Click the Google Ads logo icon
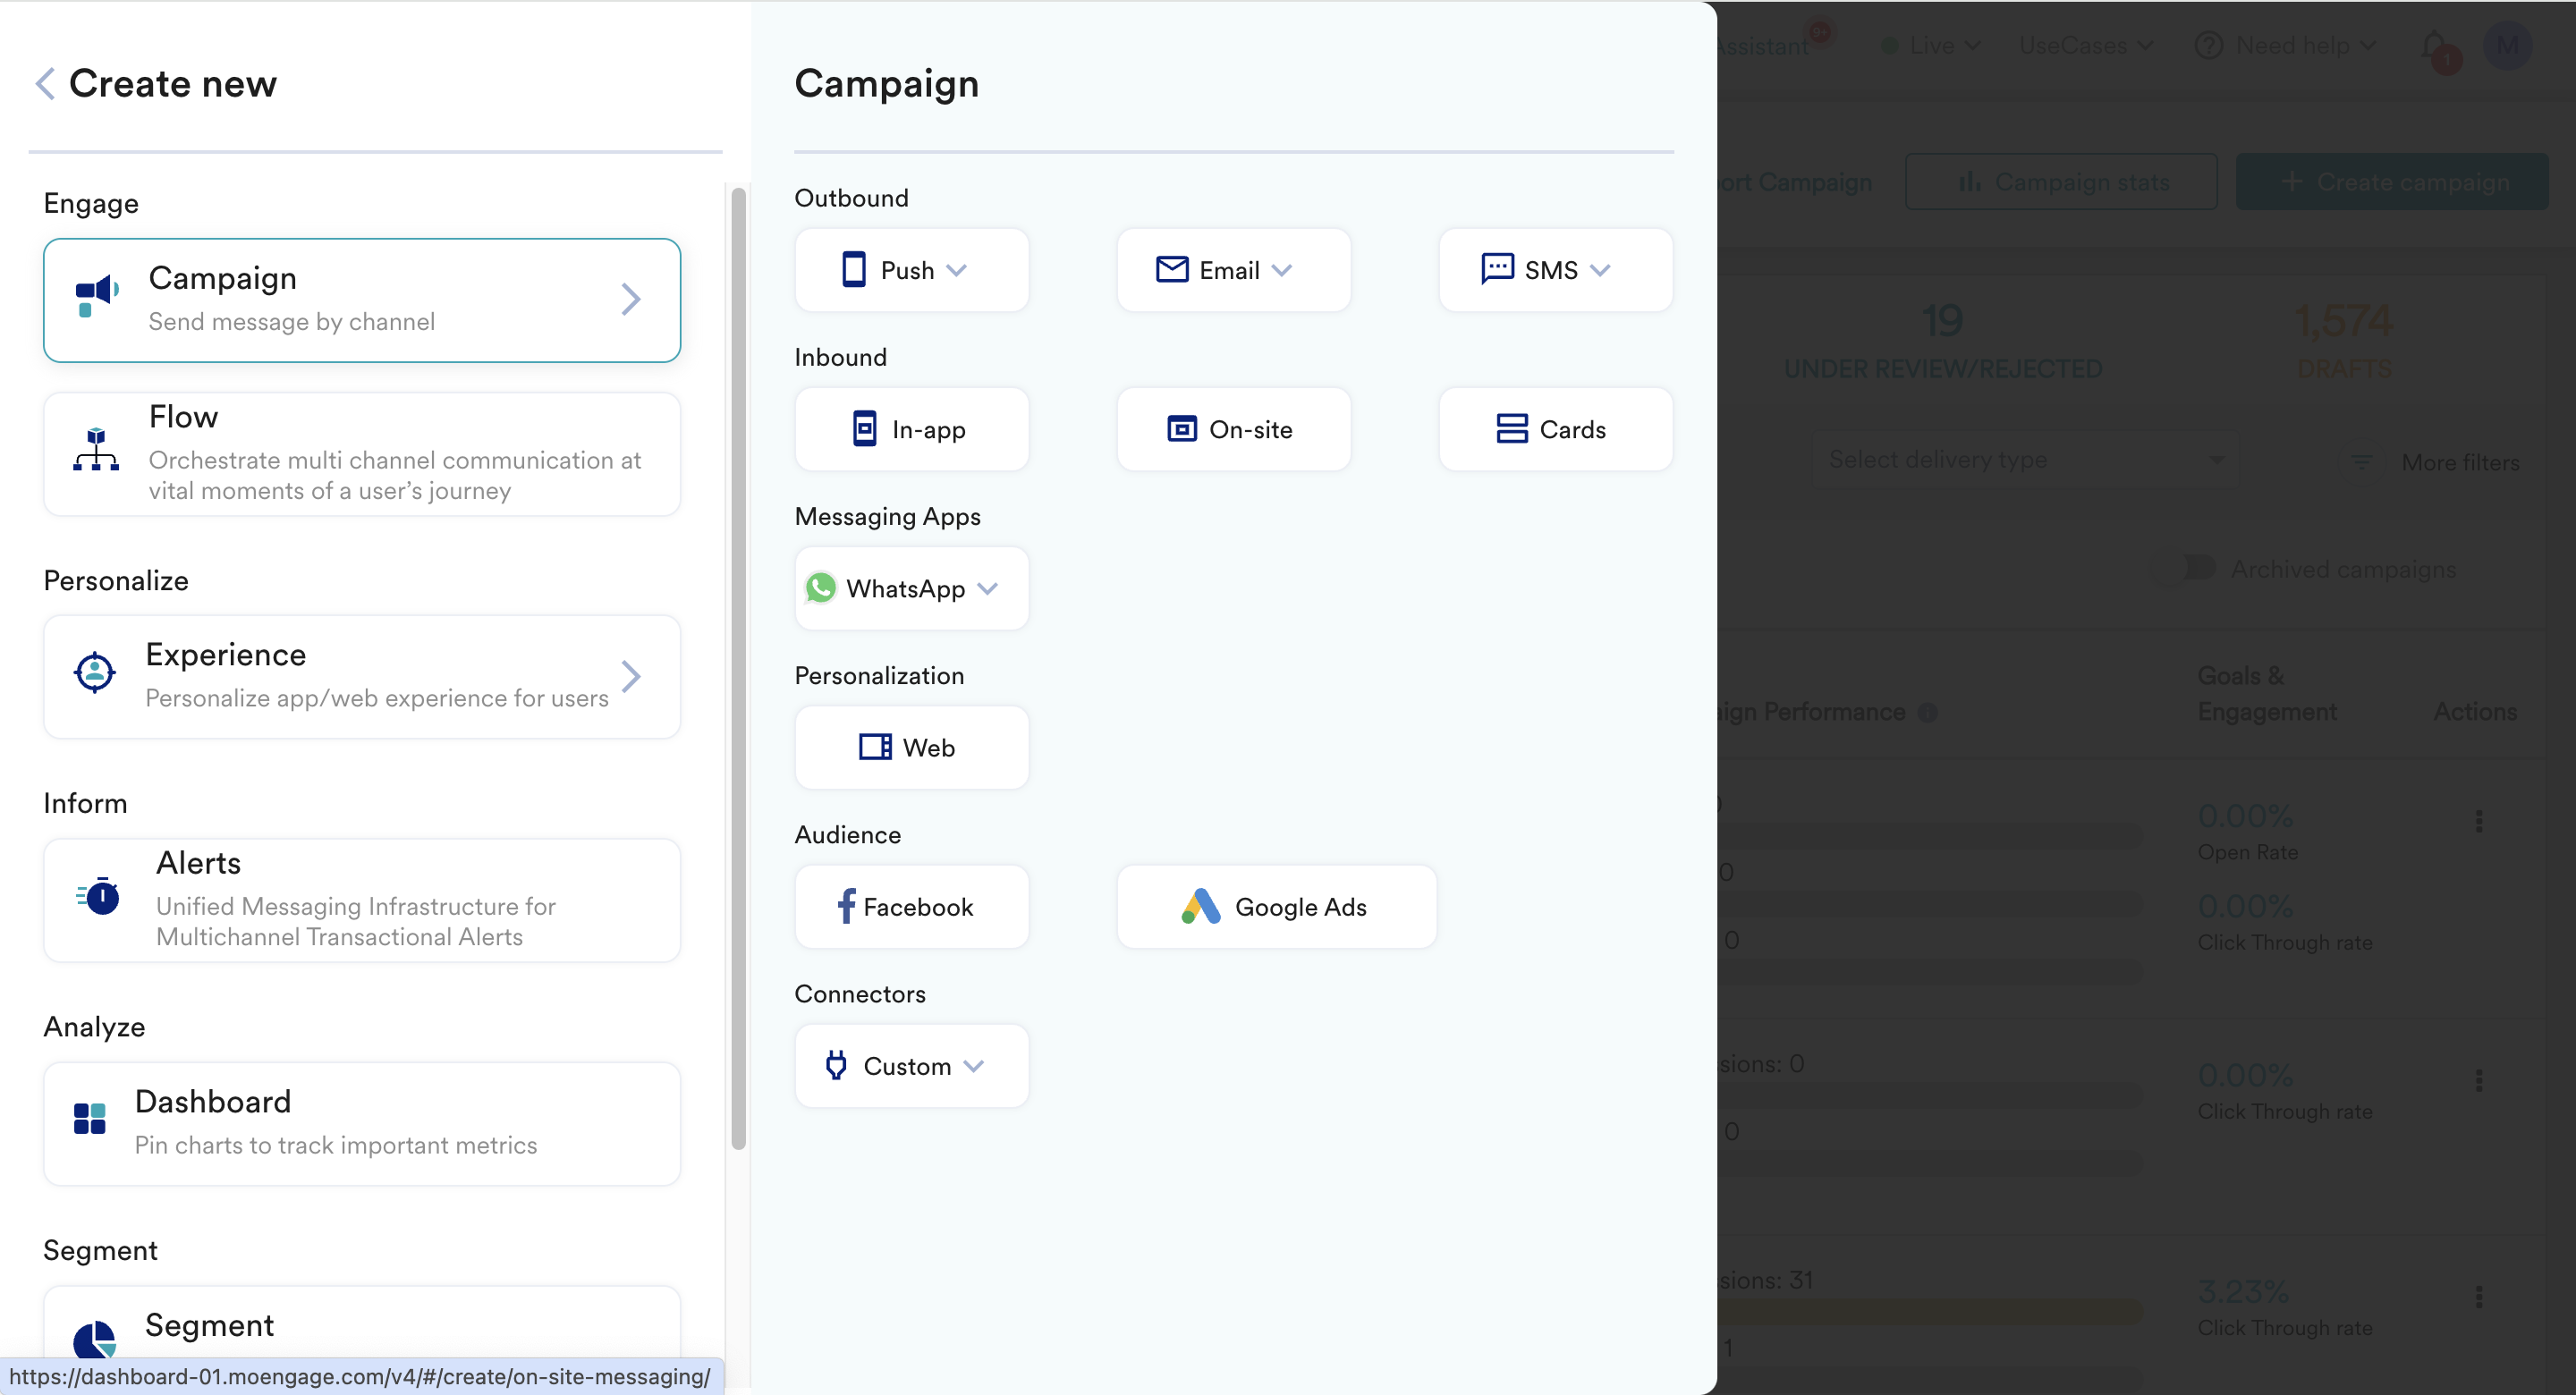Screen dimensions: 2576x1395 pos(1201,906)
